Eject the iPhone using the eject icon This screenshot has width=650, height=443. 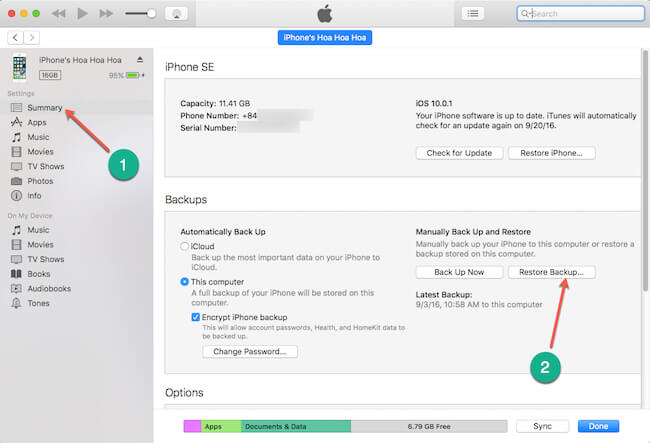point(140,60)
